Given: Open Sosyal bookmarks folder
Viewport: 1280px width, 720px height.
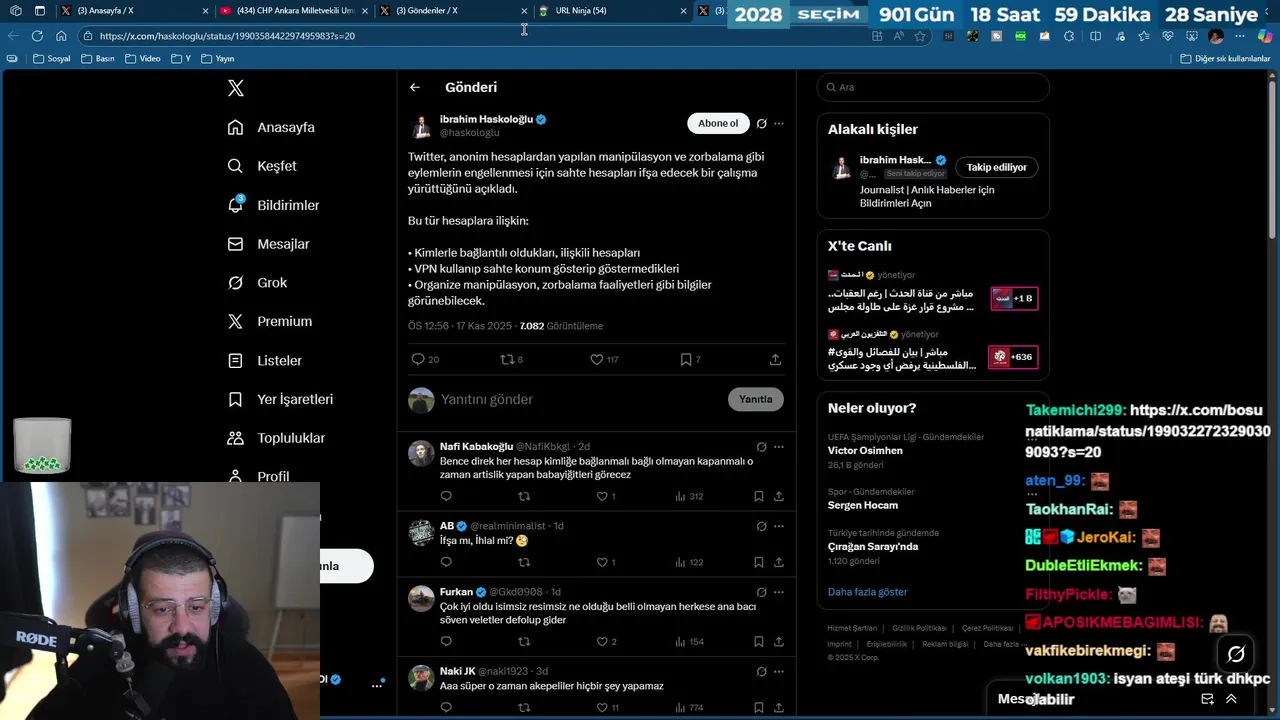Looking at the screenshot, I should [52, 59].
